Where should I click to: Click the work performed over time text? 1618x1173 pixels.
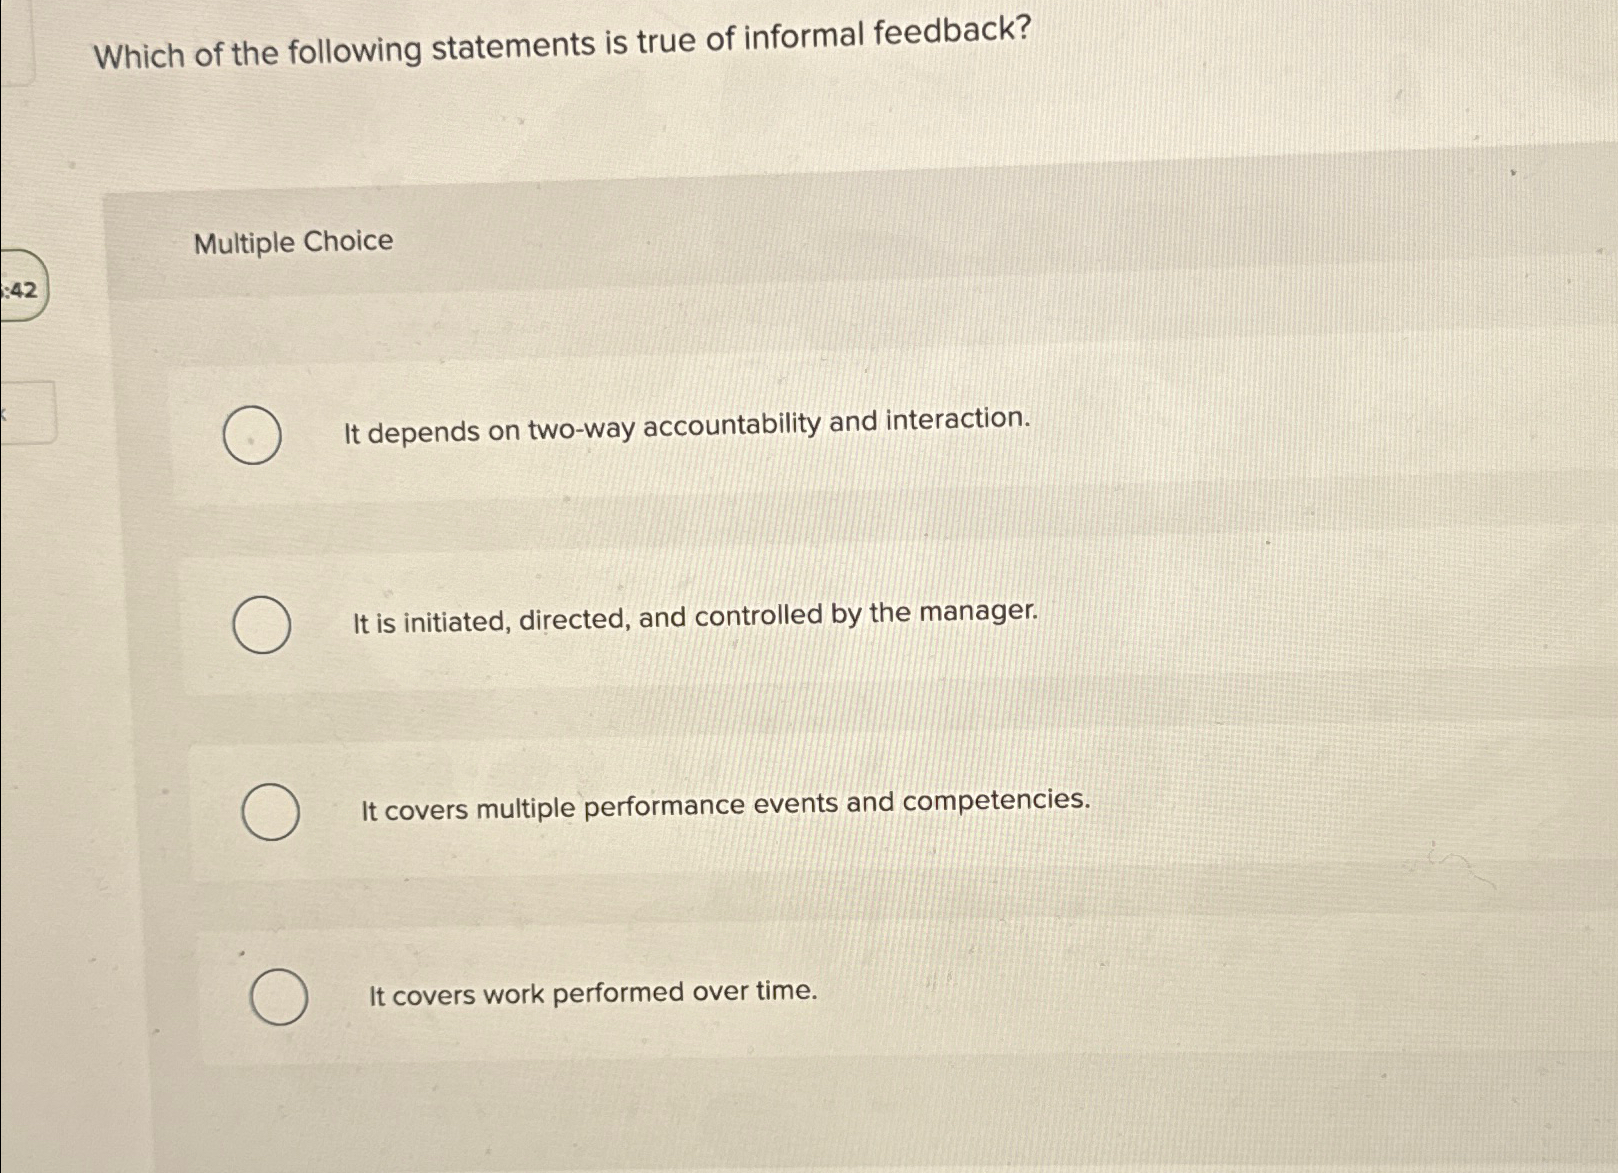tap(592, 991)
